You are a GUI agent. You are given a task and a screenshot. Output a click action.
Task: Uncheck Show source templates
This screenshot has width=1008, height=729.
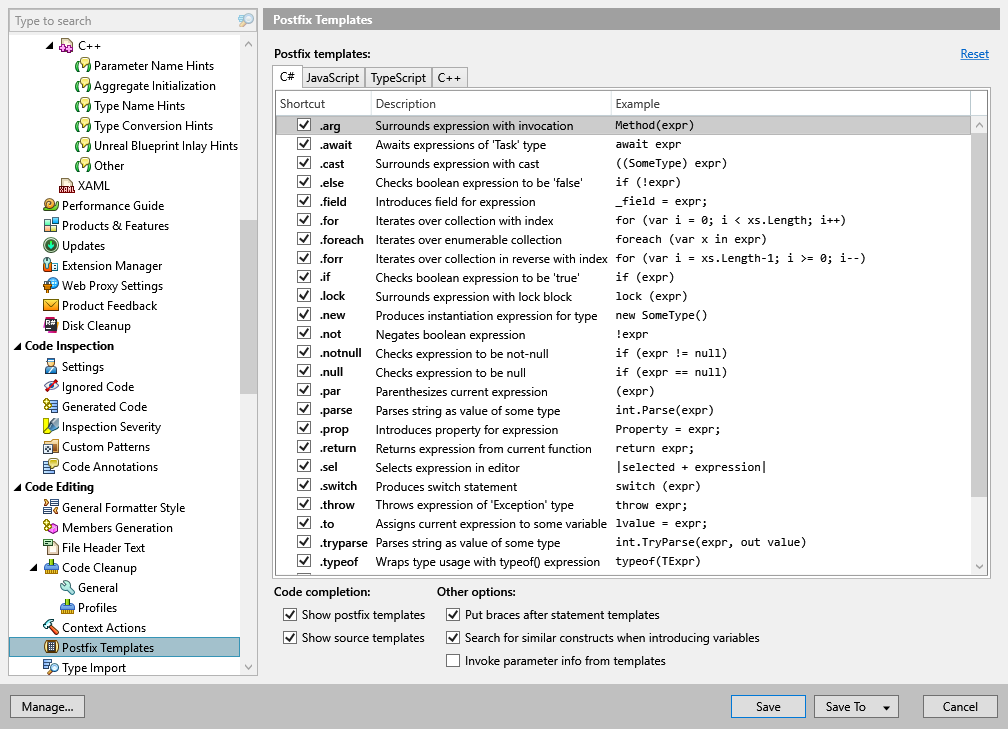tap(290, 637)
